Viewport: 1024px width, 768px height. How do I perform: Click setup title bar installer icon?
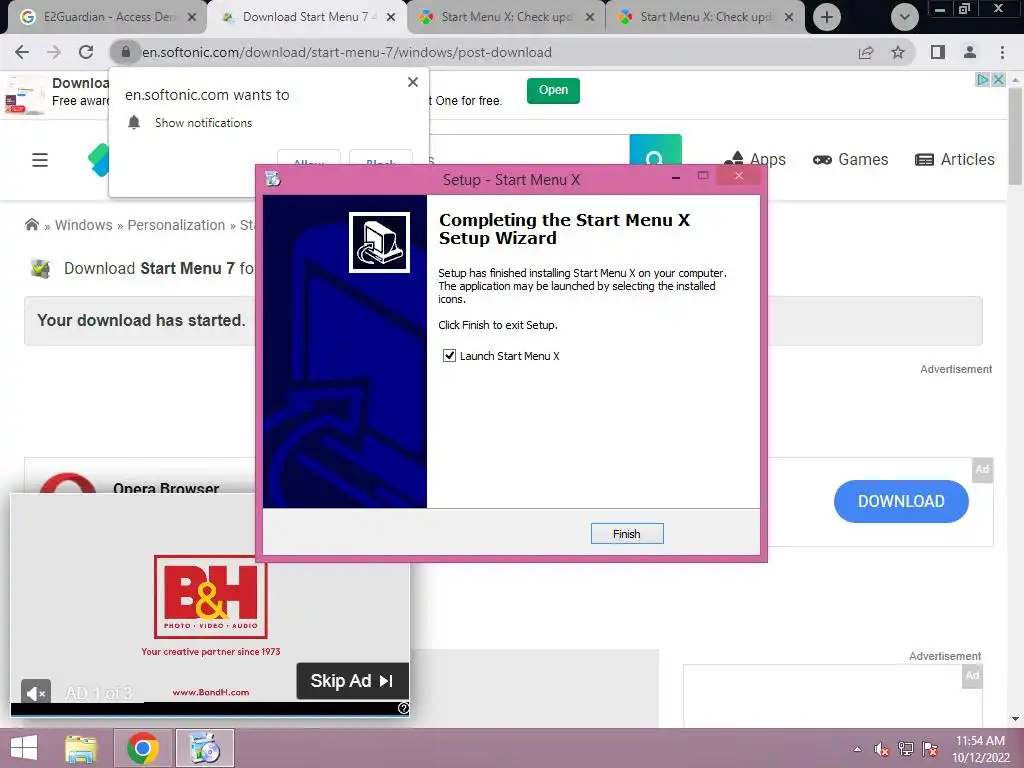[x=273, y=179]
